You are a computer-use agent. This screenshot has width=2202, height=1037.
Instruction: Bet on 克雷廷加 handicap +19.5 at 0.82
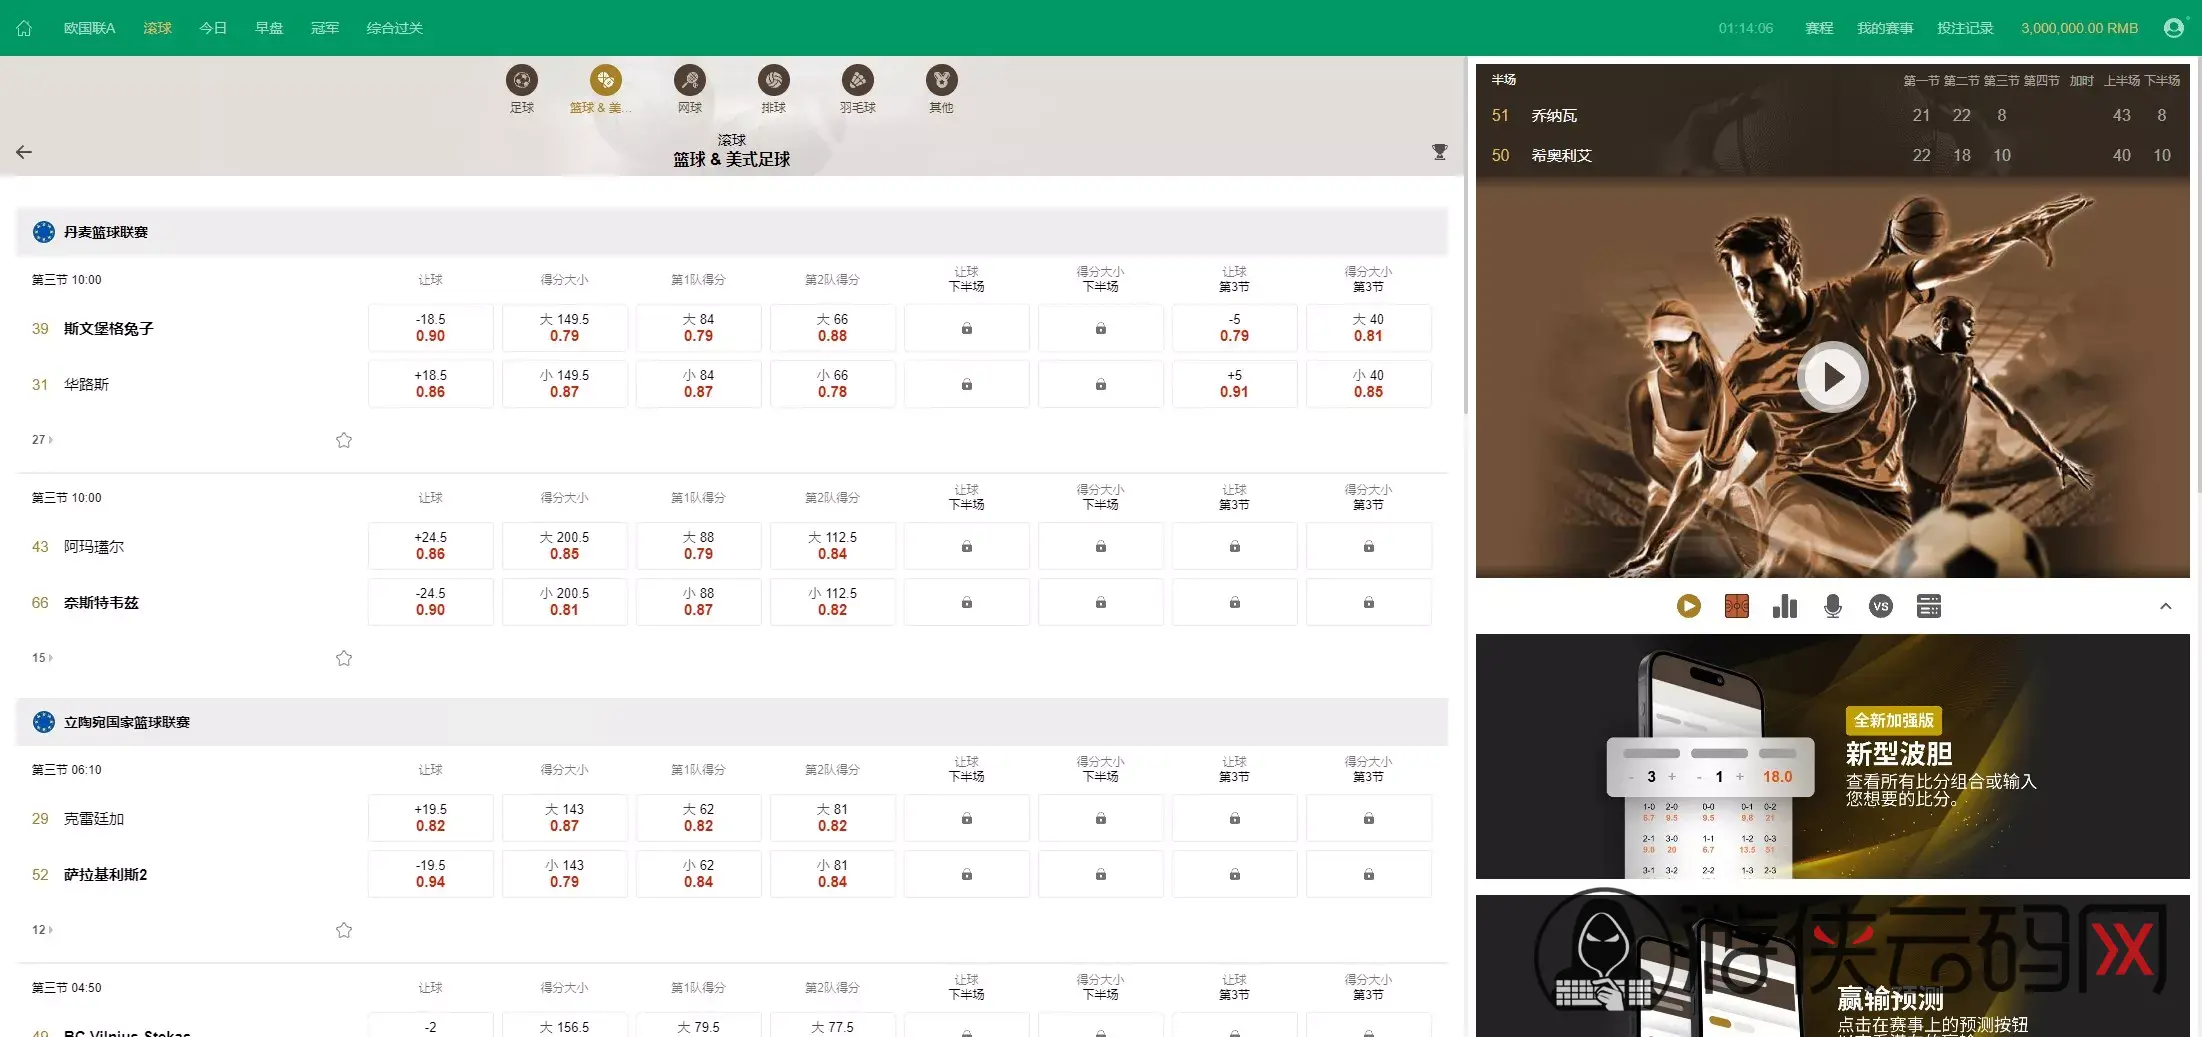[x=431, y=818]
